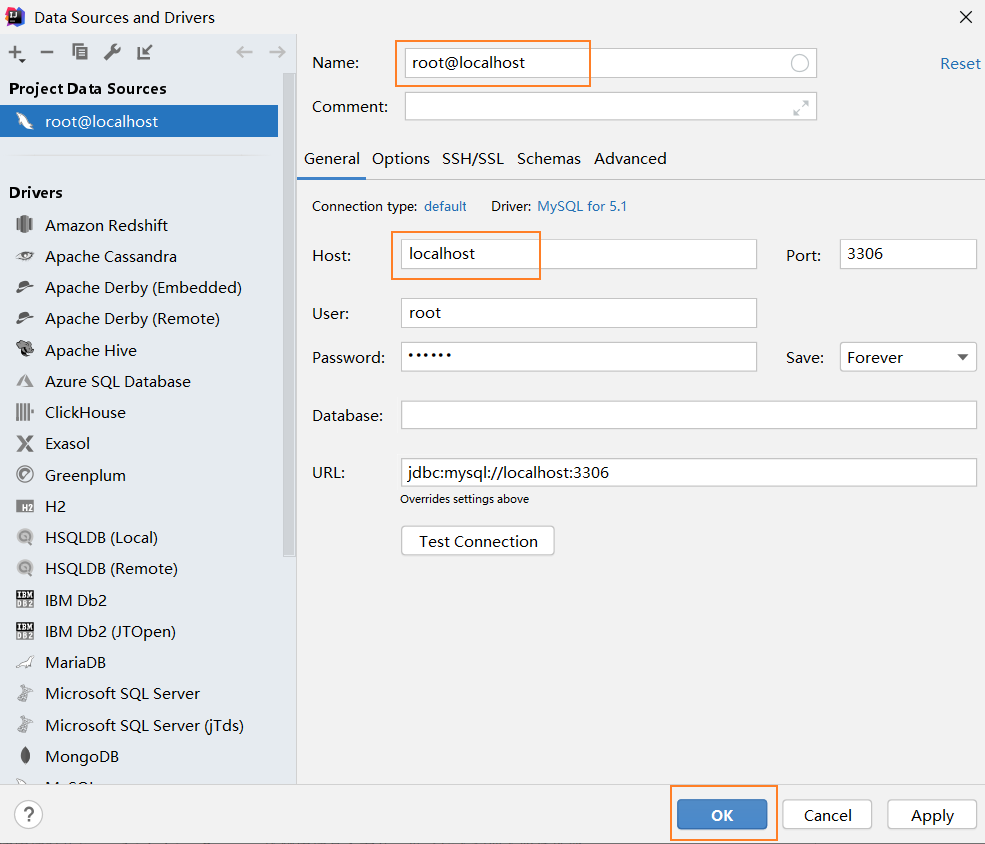
Task: Go back with left arrow
Action: coord(244,52)
